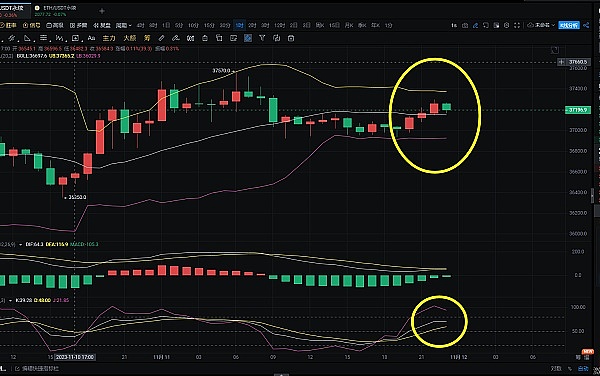Click the chart corner restore icon
This screenshot has width=600, height=376.
(554, 50)
